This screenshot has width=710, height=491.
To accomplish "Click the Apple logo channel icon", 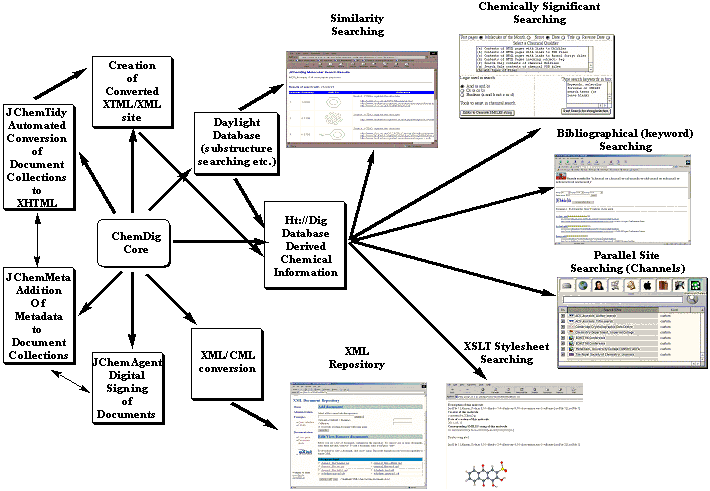I will click(x=648, y=285).
